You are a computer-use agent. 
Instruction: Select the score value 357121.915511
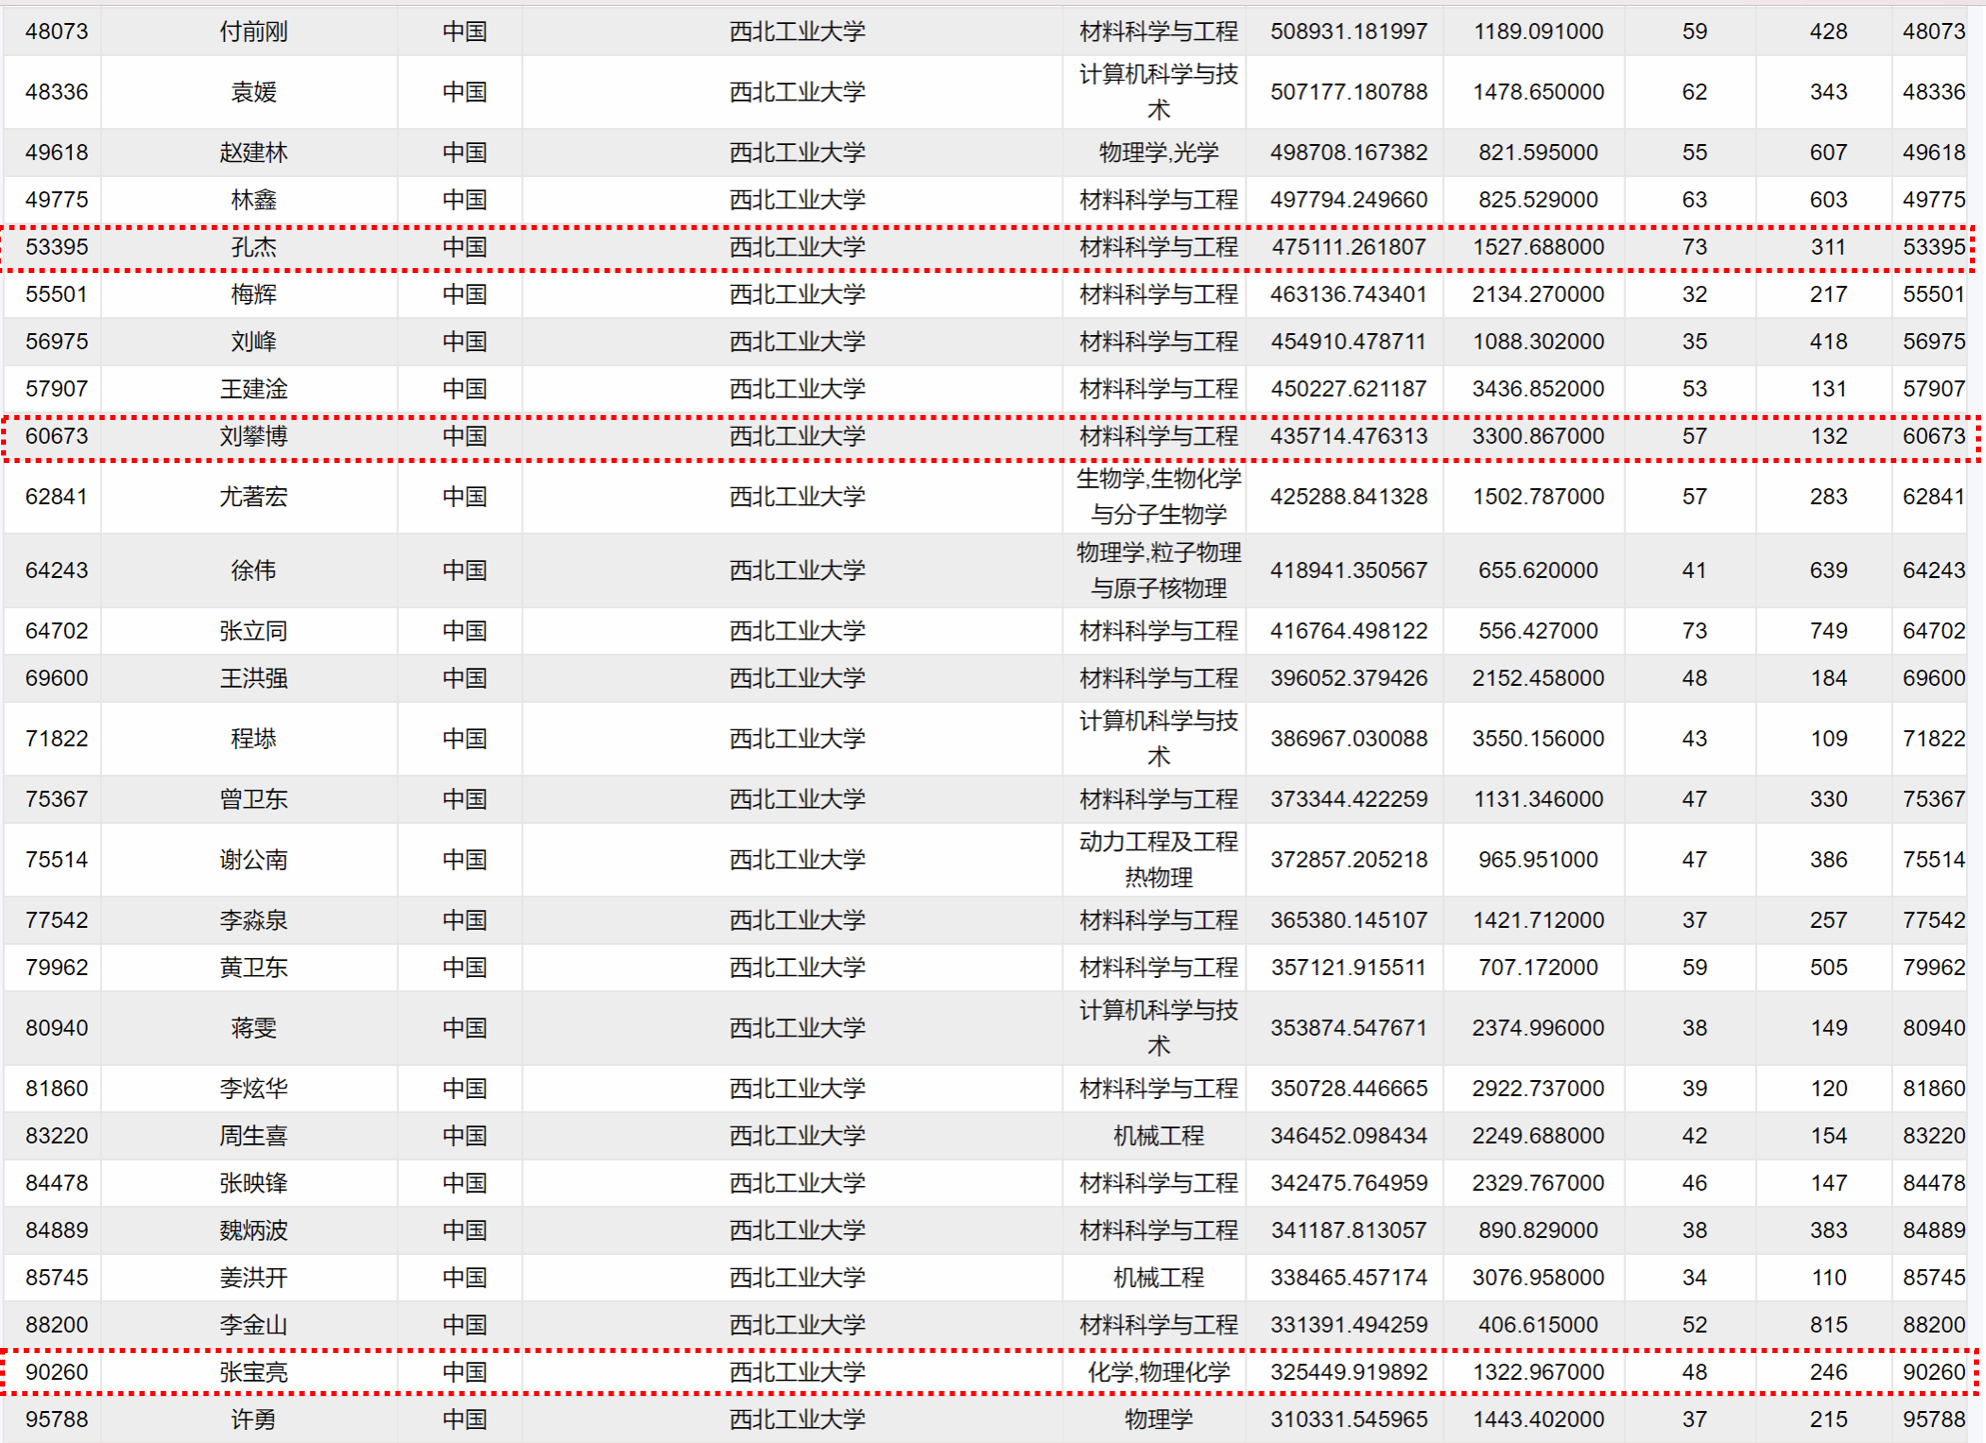1348,968
